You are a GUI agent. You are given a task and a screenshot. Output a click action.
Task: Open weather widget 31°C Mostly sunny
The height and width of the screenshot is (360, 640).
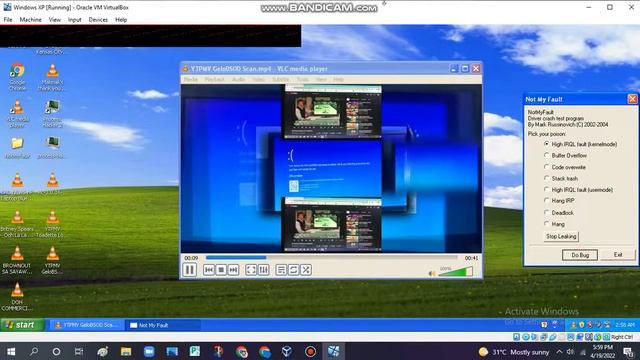click(x=513, y=352)
